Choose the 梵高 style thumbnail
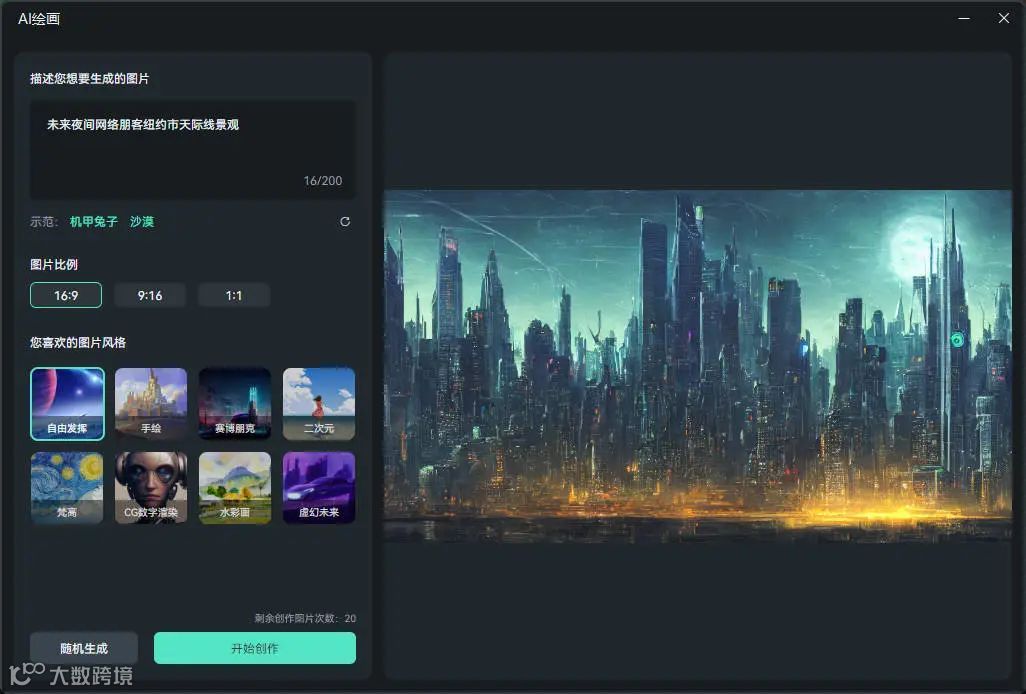Screen dimensions: 1026x694 pyautogui.click(x=67, y=488)
